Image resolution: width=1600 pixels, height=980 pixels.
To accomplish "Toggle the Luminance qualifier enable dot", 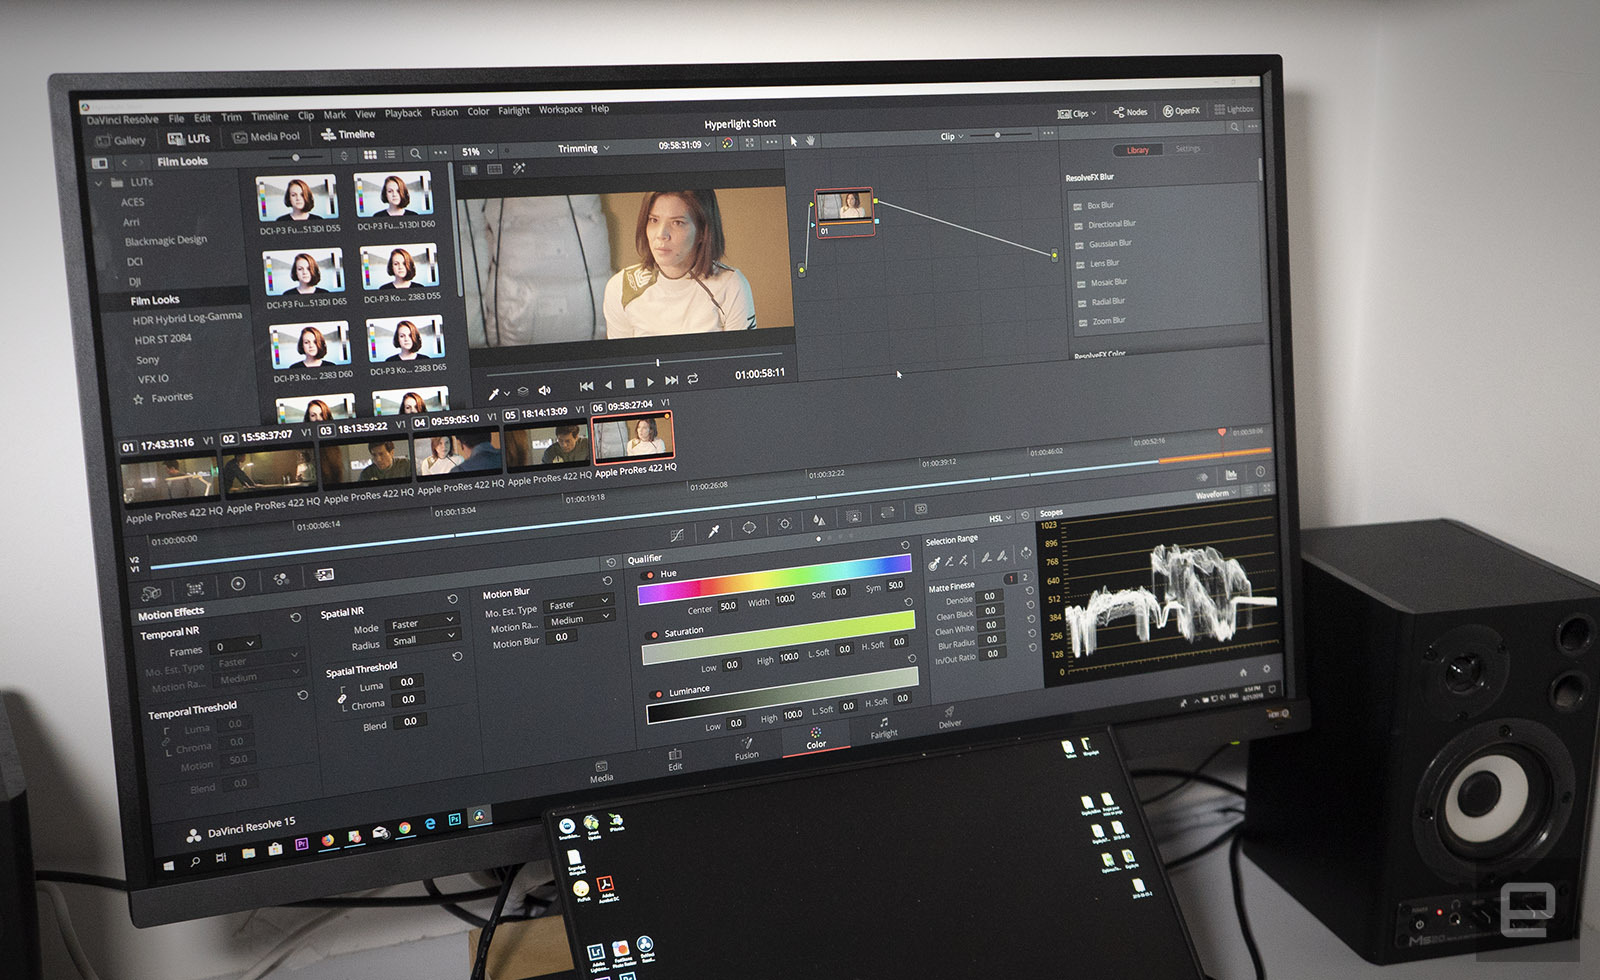I will pos(658,693).
